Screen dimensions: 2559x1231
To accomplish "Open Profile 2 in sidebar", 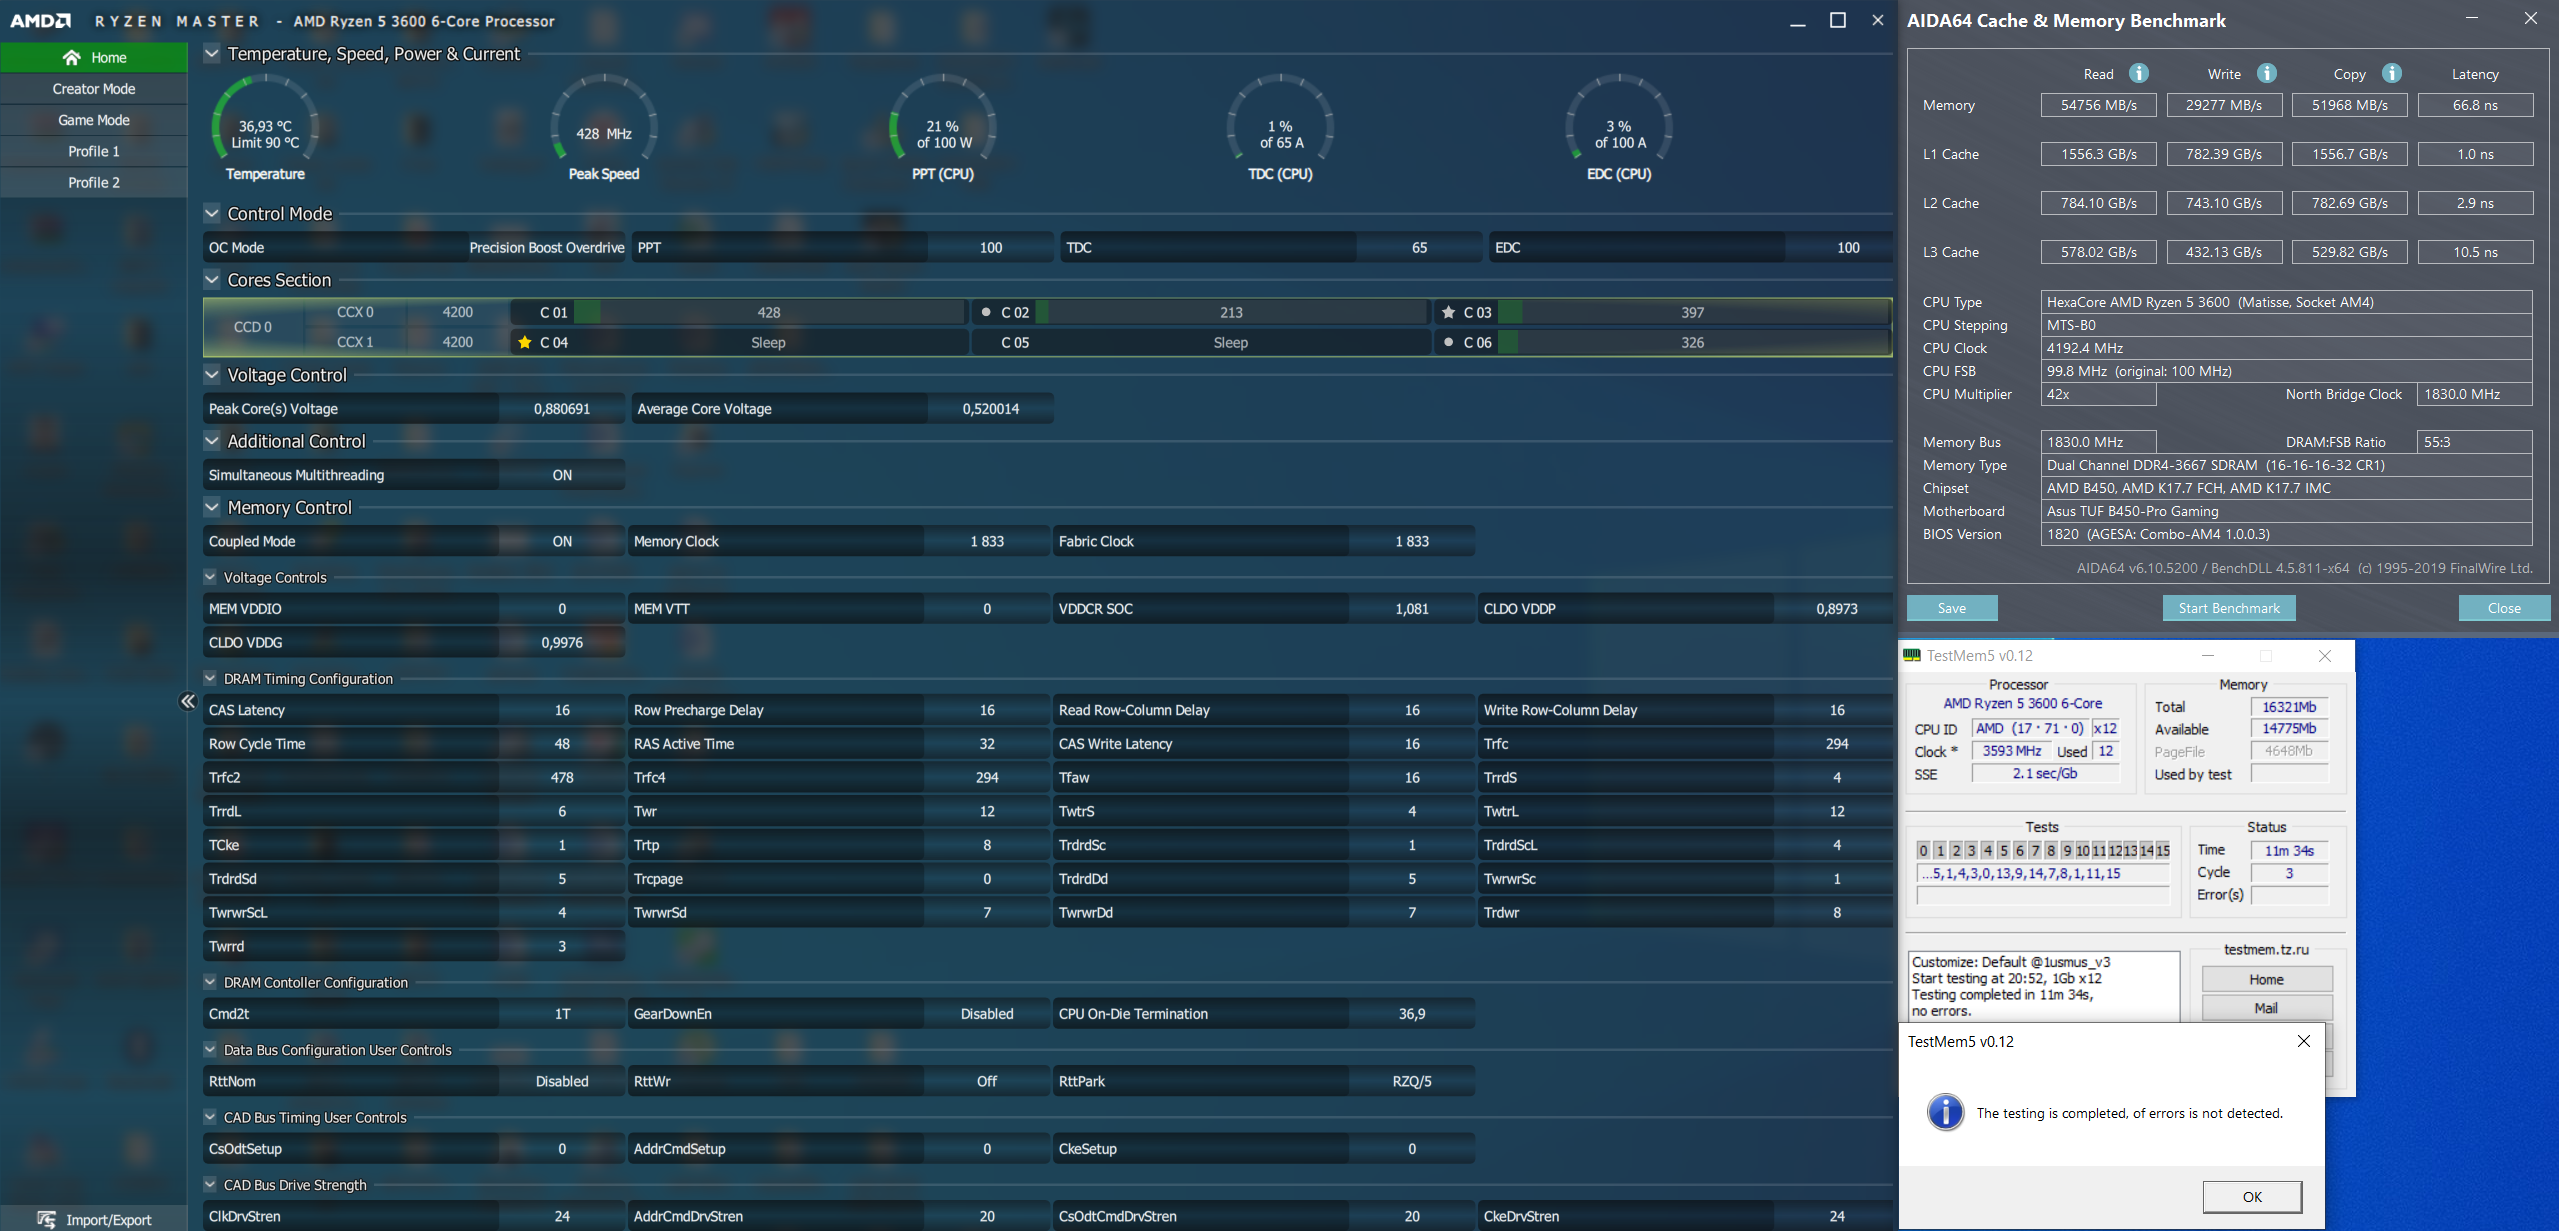I will tap(94, 182).
